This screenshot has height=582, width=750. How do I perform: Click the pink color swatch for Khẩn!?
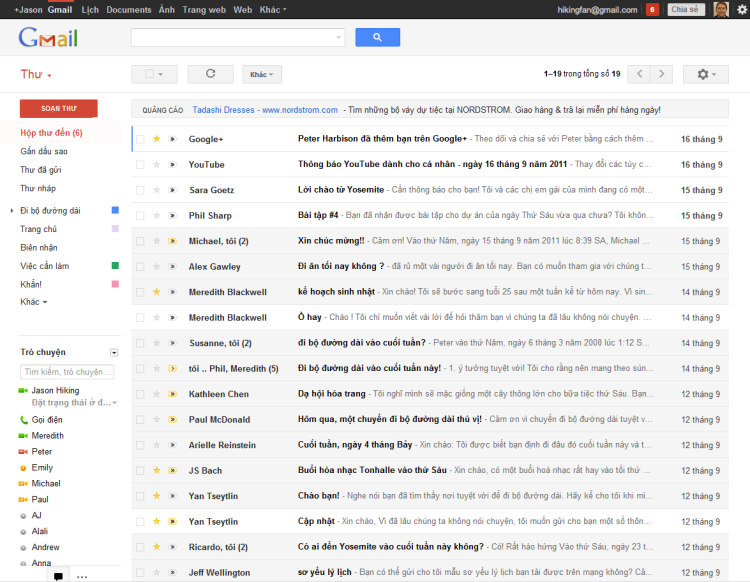[x=115, y=284]
